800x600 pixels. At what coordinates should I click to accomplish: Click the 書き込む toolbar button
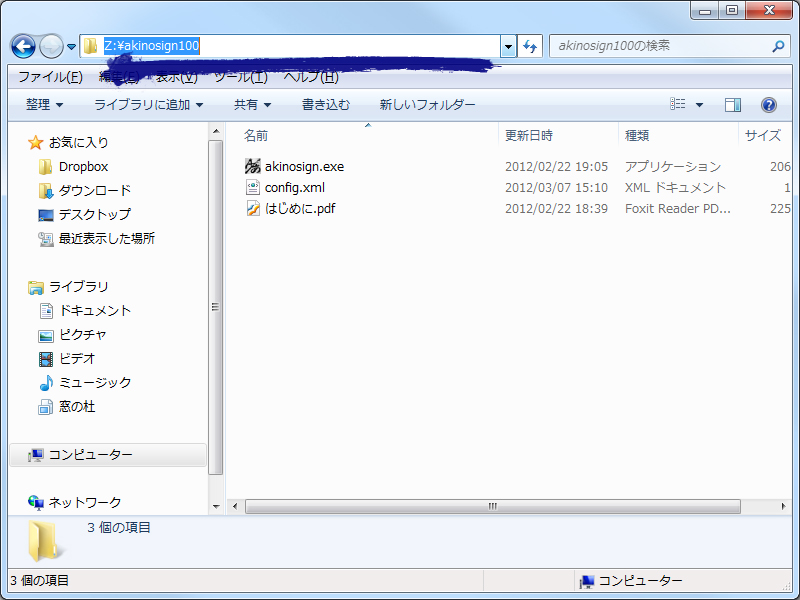tap(327, 104)
